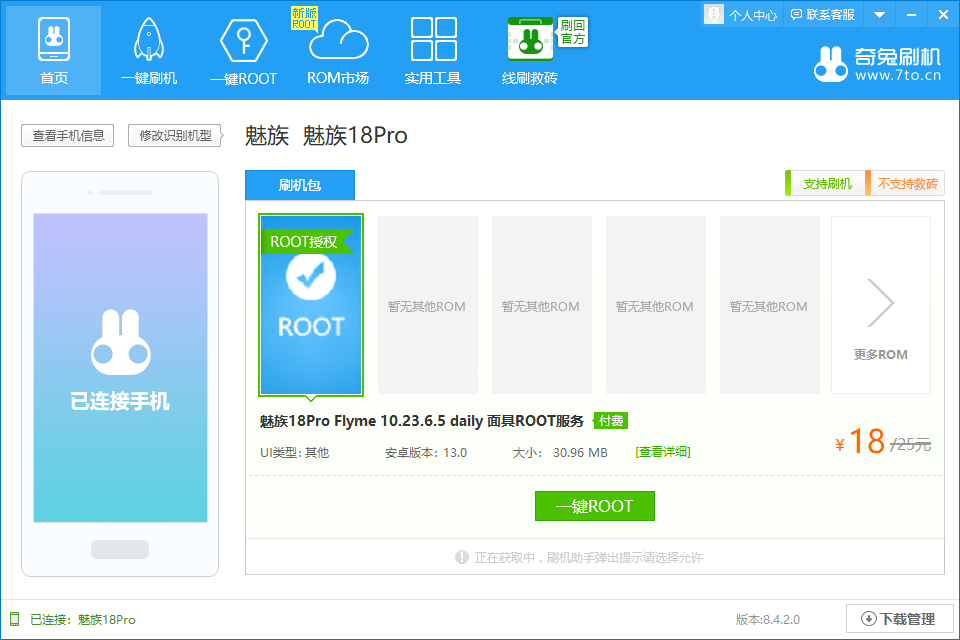Screen dimensions: 960x640
Task: Select the ROOT授权 package thumbnail
Action: tap(311, 305)
